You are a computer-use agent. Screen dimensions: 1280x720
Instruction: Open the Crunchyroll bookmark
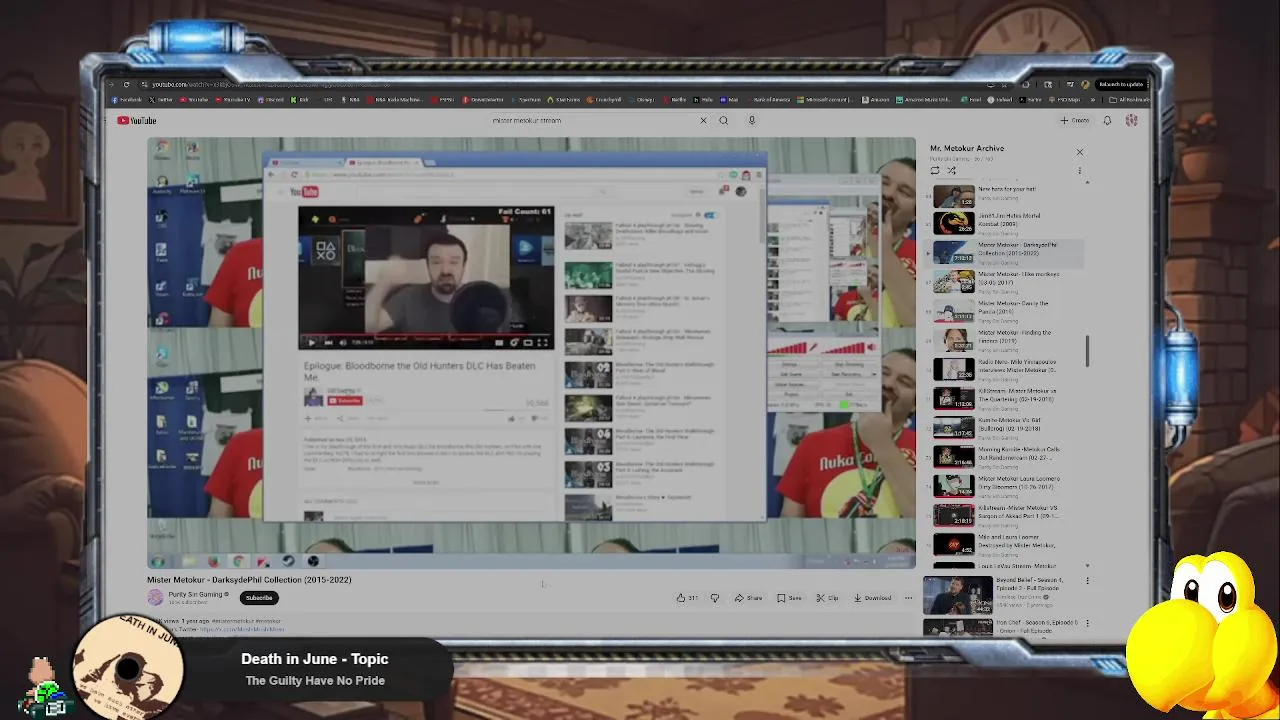pyautogui.click(x=604, y=99)
